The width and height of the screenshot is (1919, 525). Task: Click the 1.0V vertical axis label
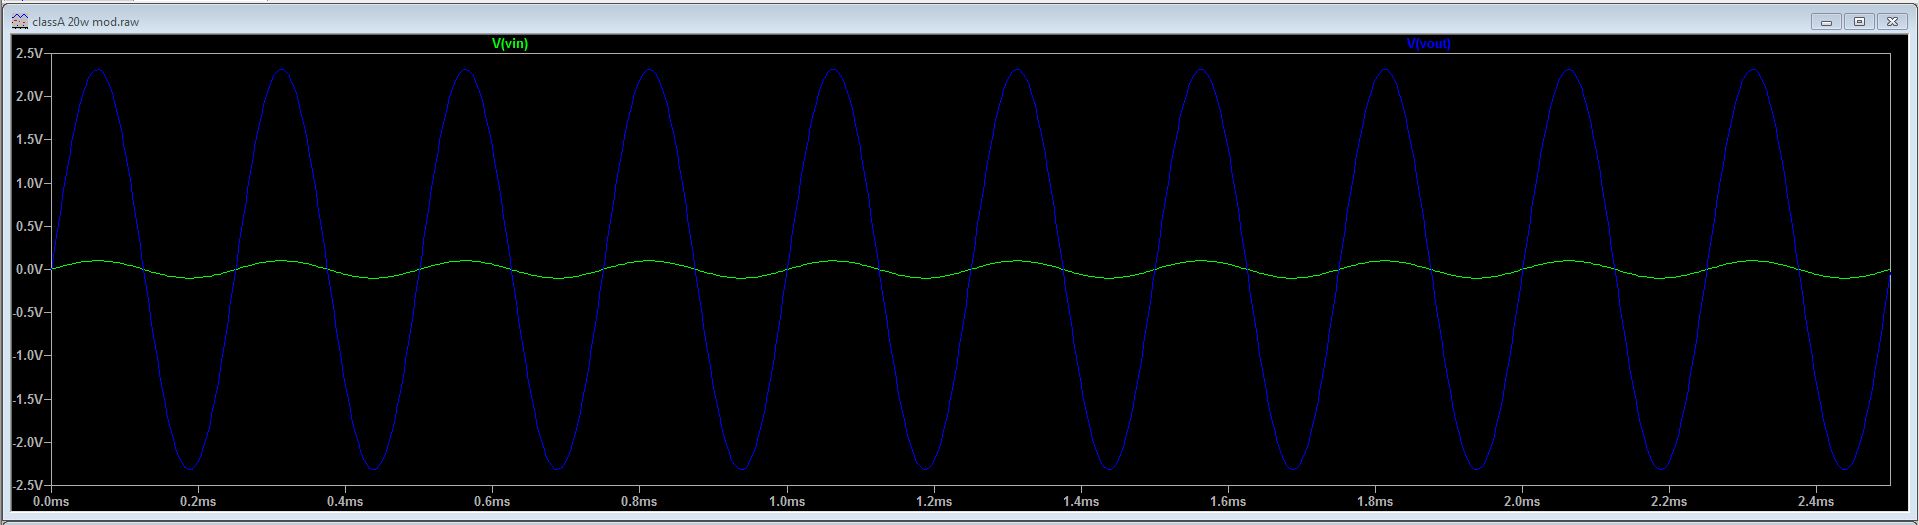pyautogui.click(x=29, y=183)
